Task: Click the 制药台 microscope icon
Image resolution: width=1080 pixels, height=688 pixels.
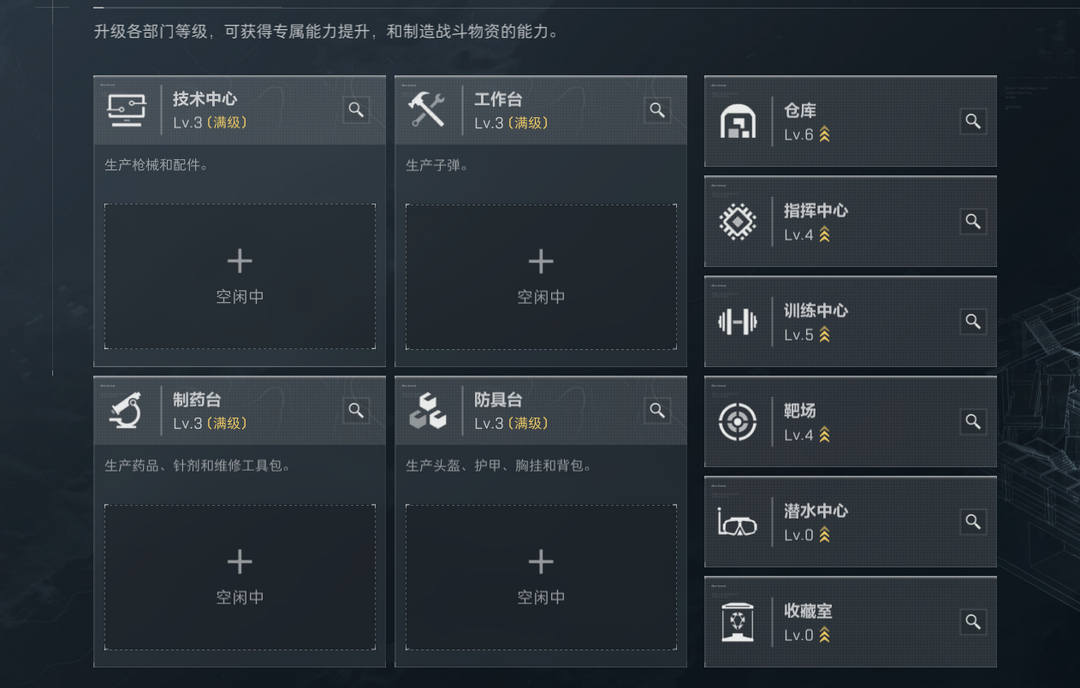Action: coord(127,410)
